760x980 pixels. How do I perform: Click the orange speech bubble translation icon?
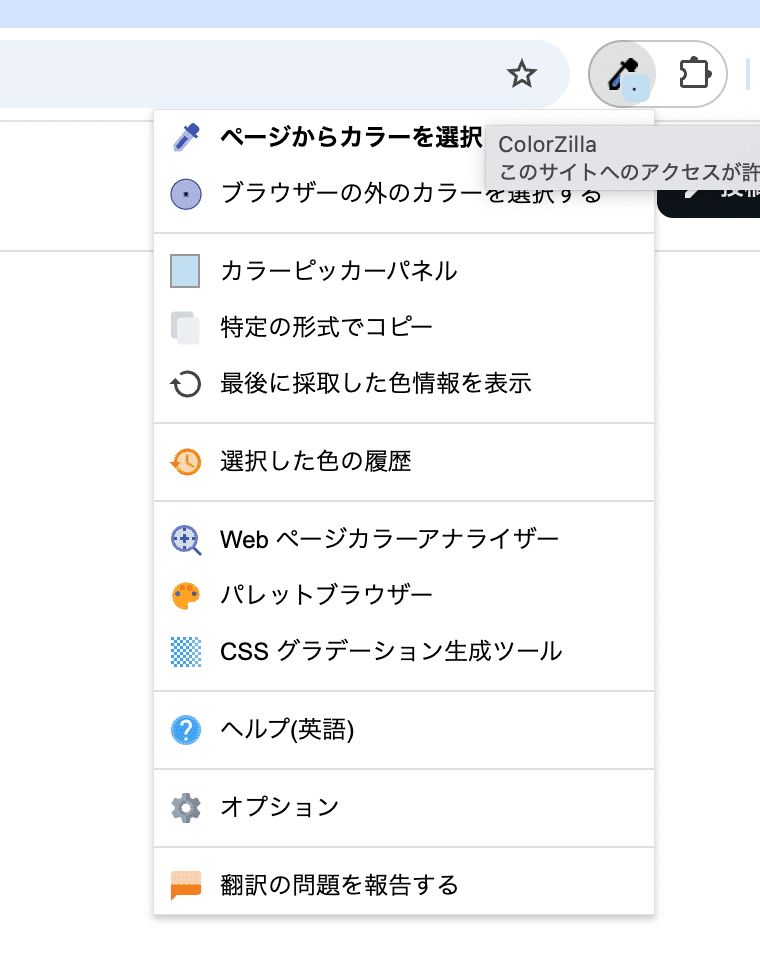[185, 884]
